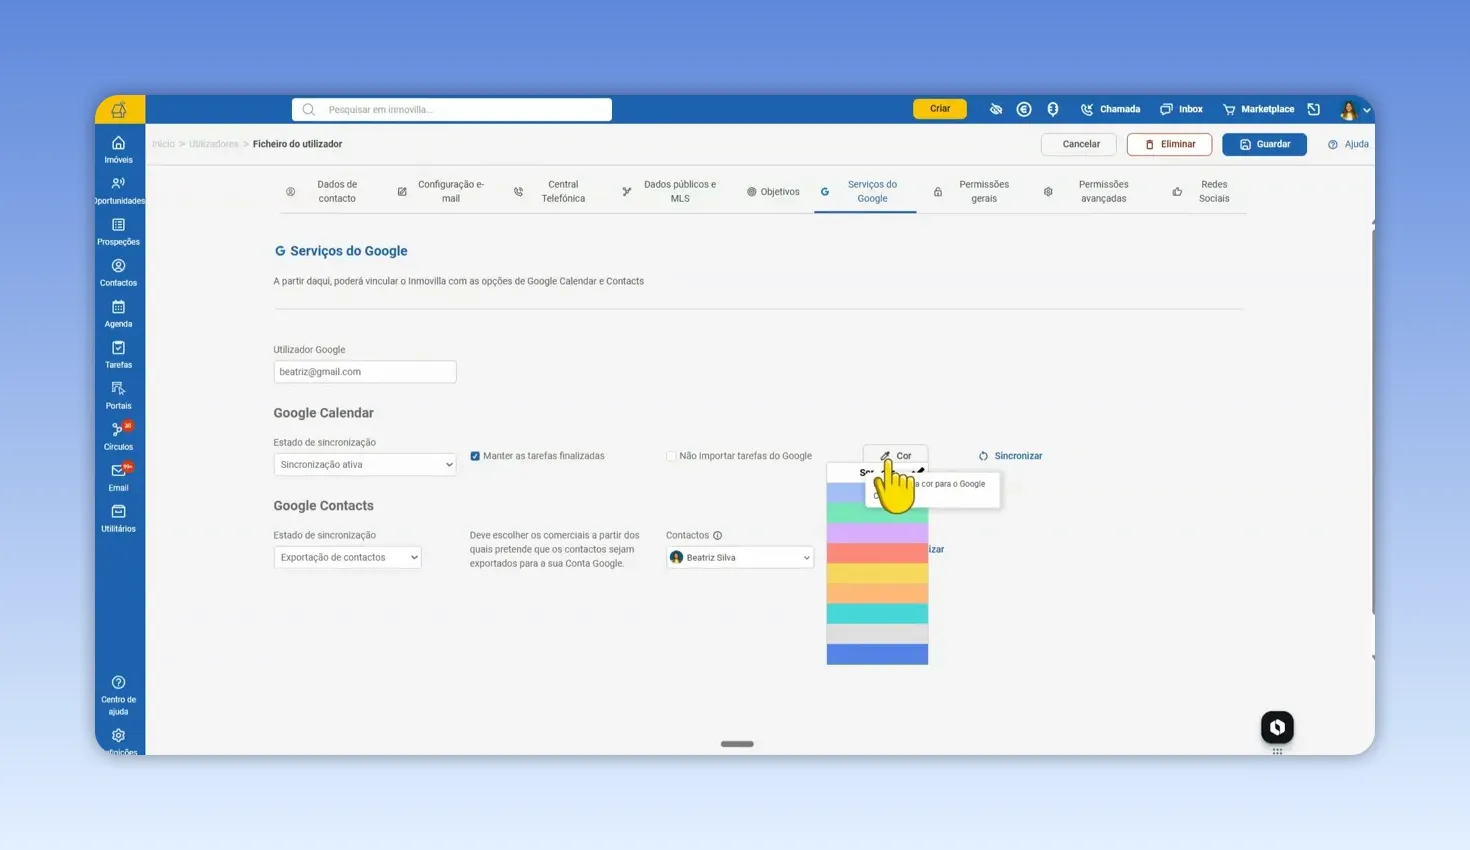Pick the orange color swatch

pos(877,593)
